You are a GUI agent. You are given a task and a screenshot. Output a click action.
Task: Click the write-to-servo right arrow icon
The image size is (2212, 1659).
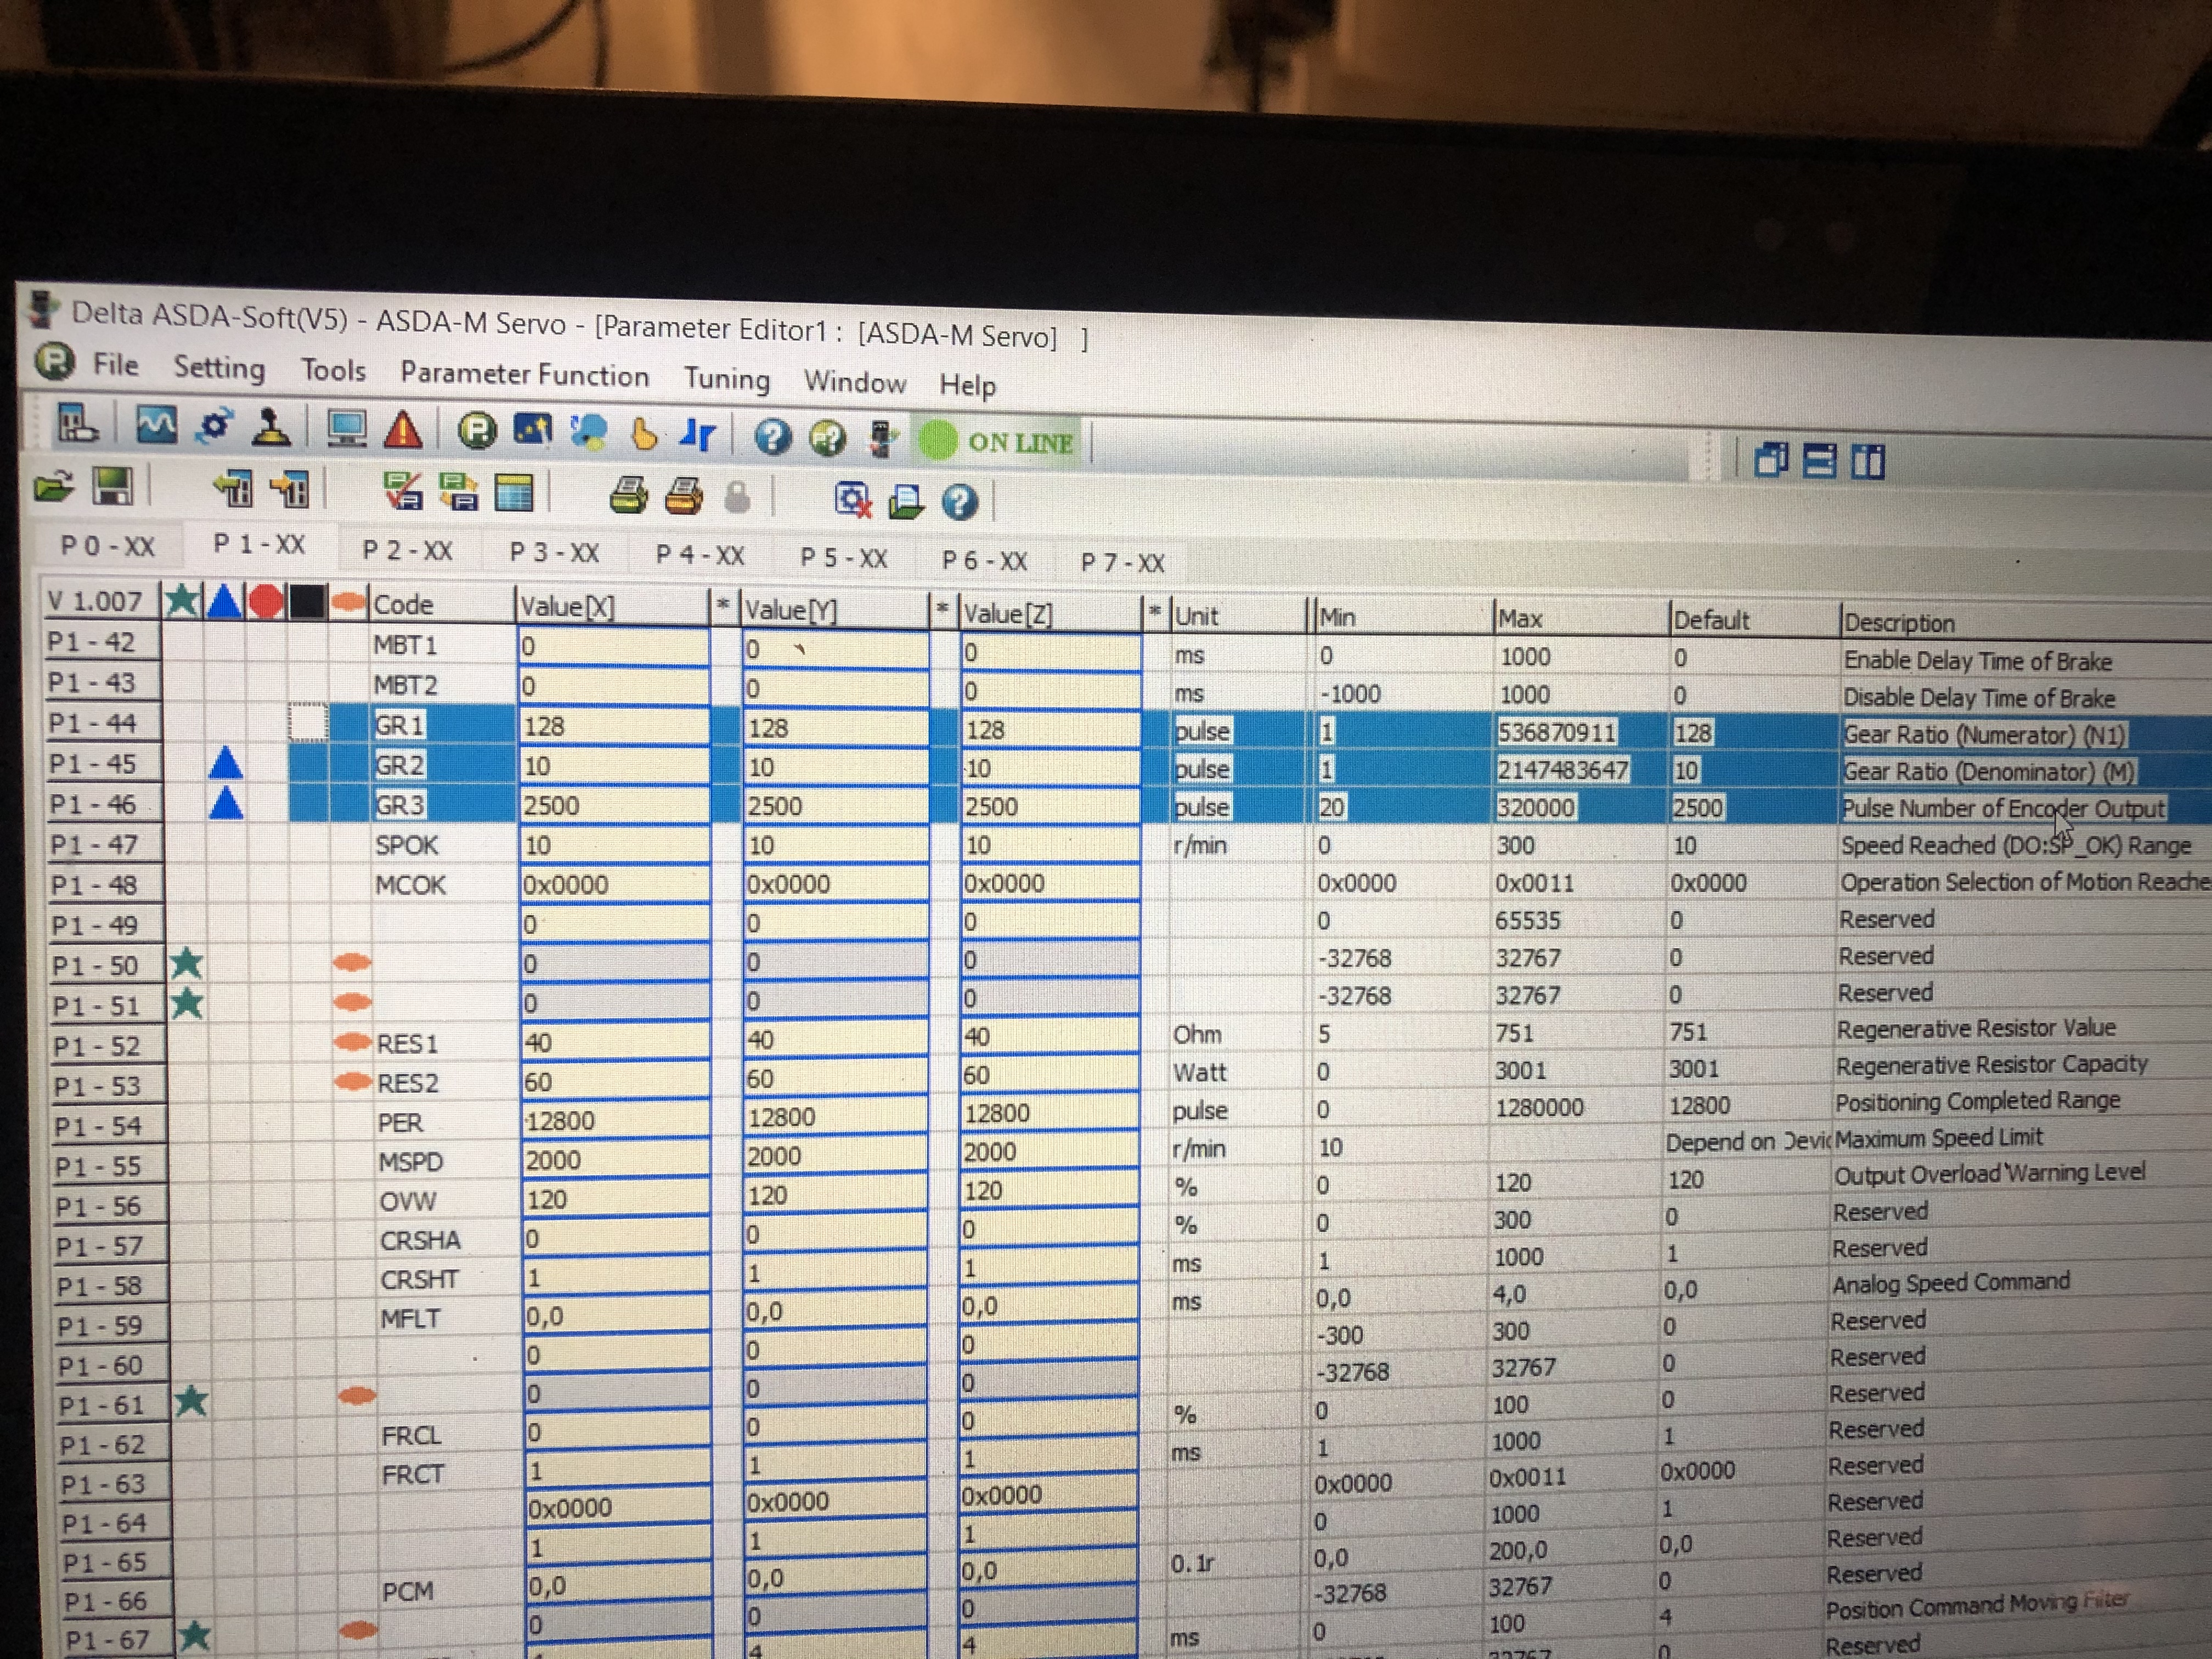[290, 490]
